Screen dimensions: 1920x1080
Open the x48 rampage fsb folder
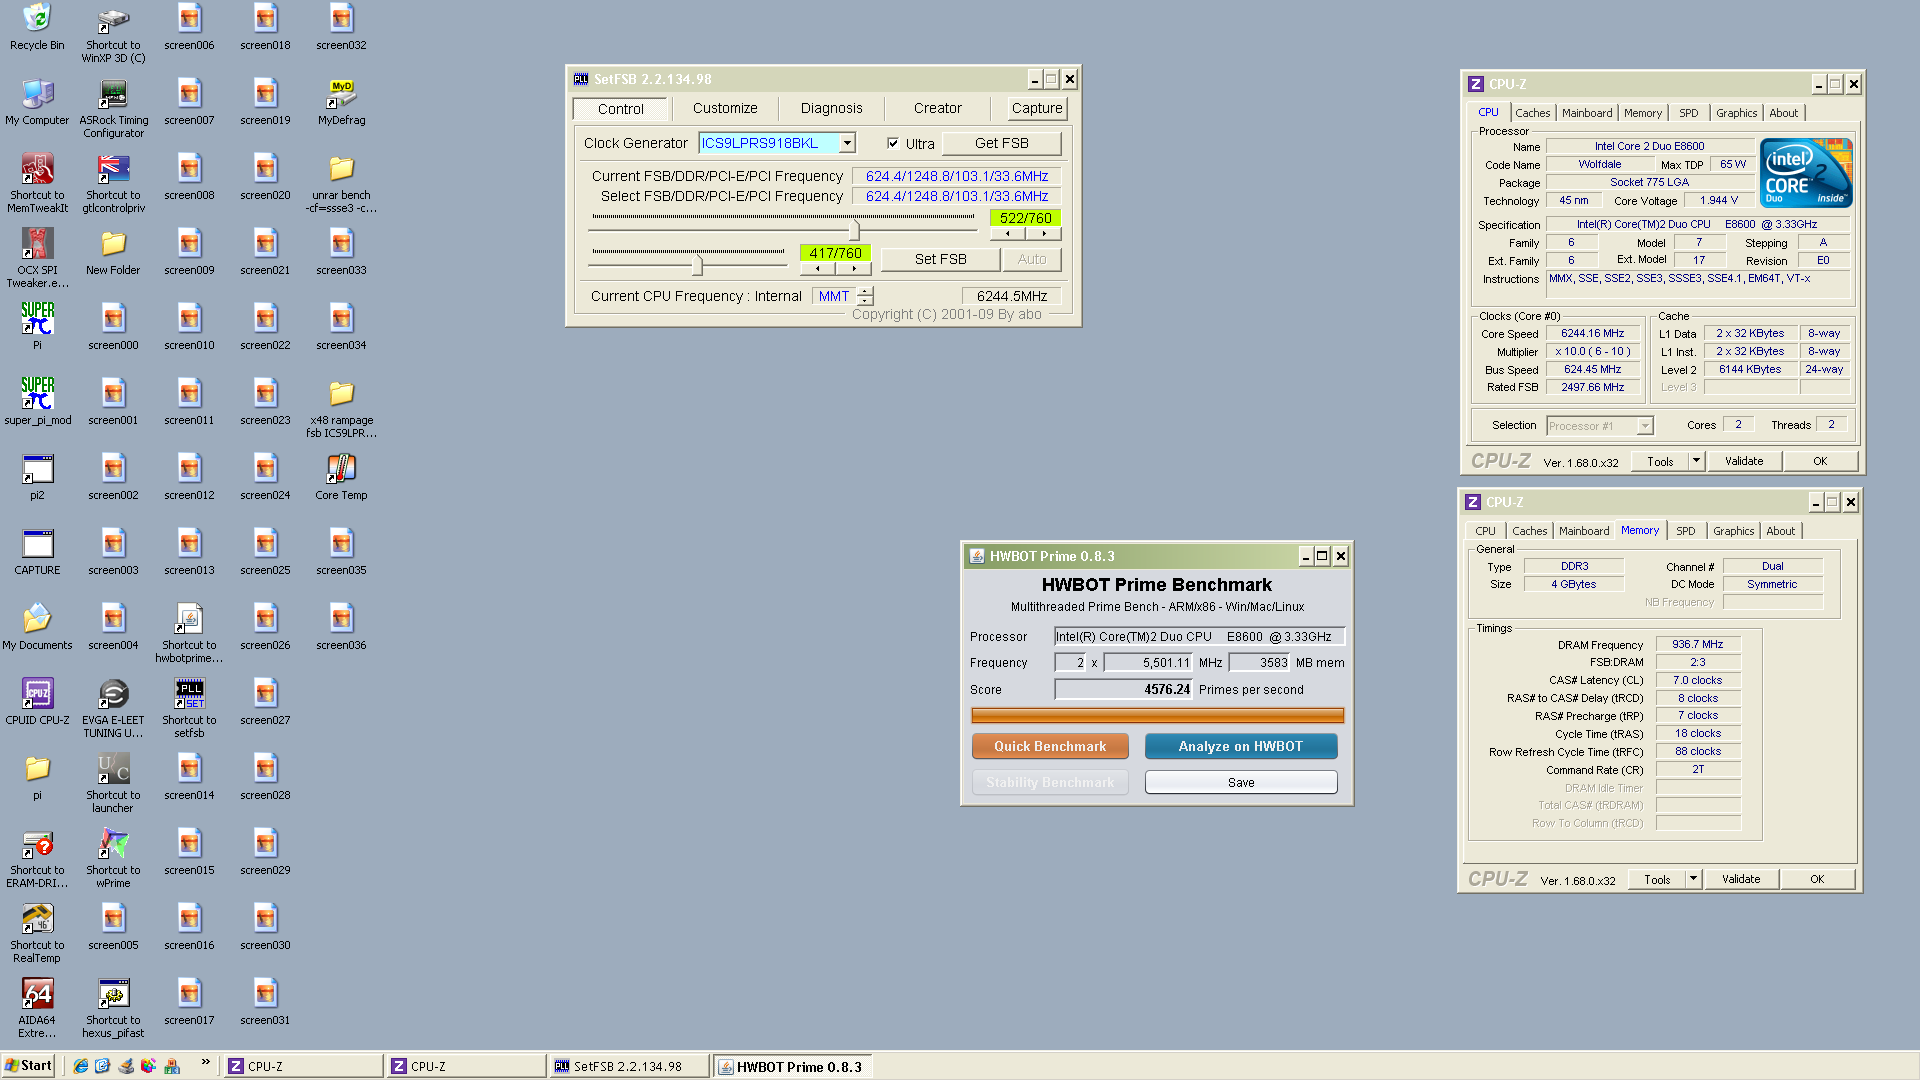click(x=341, y=408)
